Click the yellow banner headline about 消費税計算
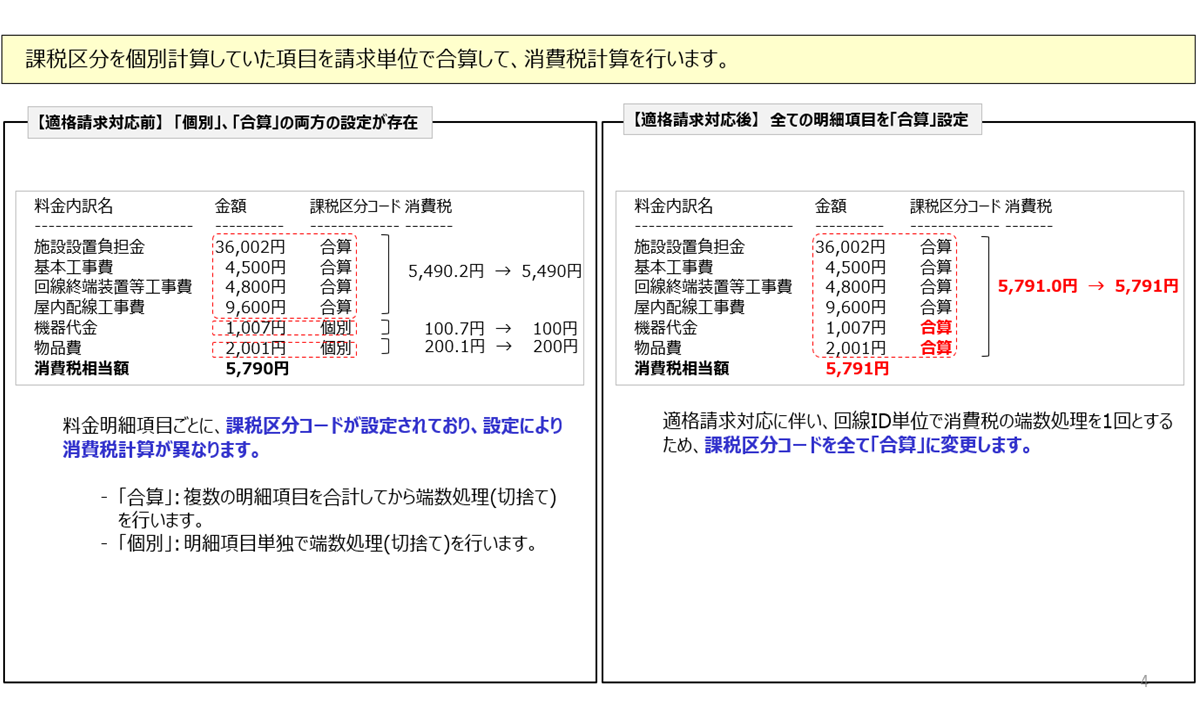Viewport: 1200px width, 720px height. (x=376, y=60)
